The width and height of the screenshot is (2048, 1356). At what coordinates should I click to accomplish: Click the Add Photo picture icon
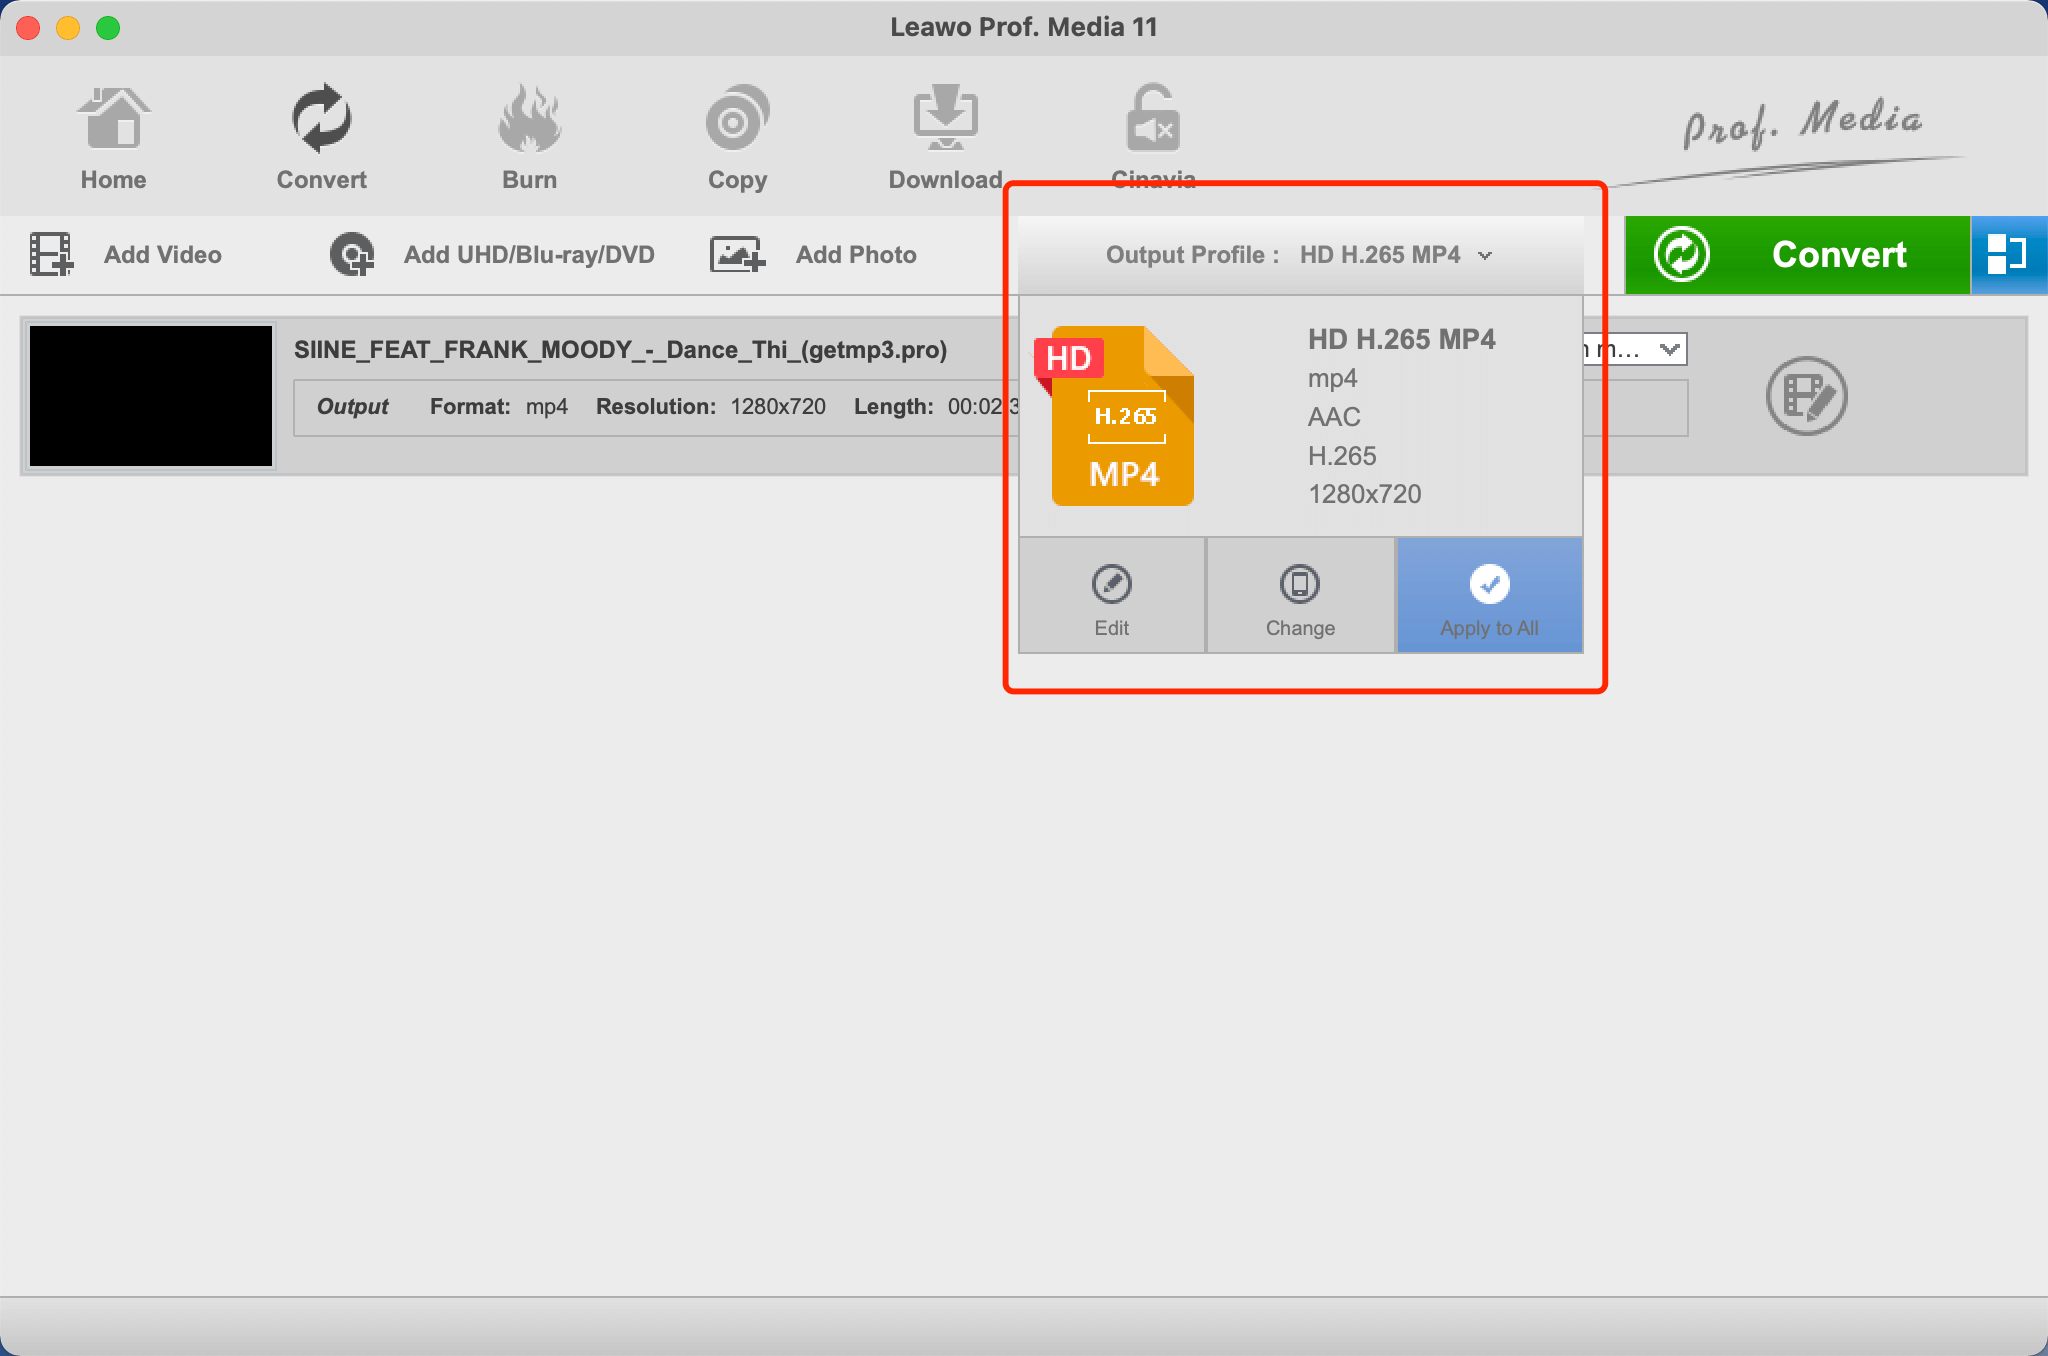pos(737,254)
